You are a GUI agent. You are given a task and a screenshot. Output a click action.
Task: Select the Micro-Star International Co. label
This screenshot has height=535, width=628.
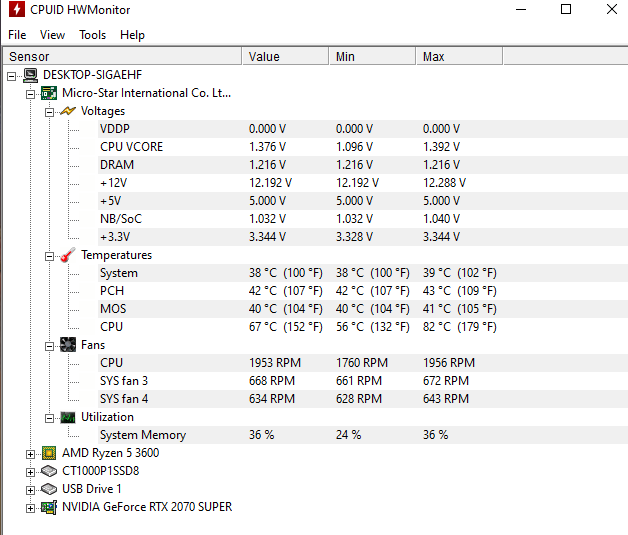click(x=147, y=93)
